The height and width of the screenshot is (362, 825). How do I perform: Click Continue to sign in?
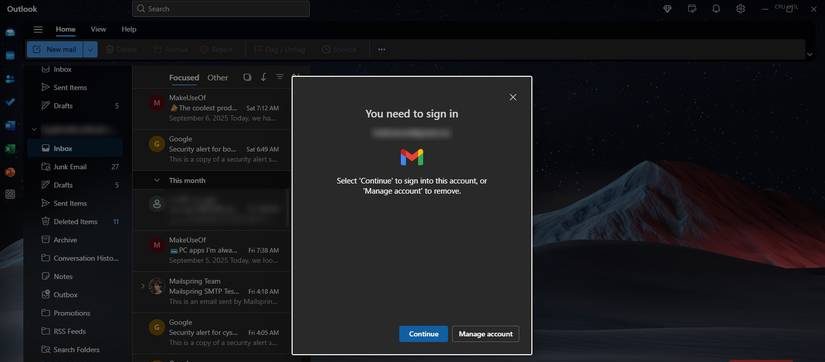(x=424, y=334)
